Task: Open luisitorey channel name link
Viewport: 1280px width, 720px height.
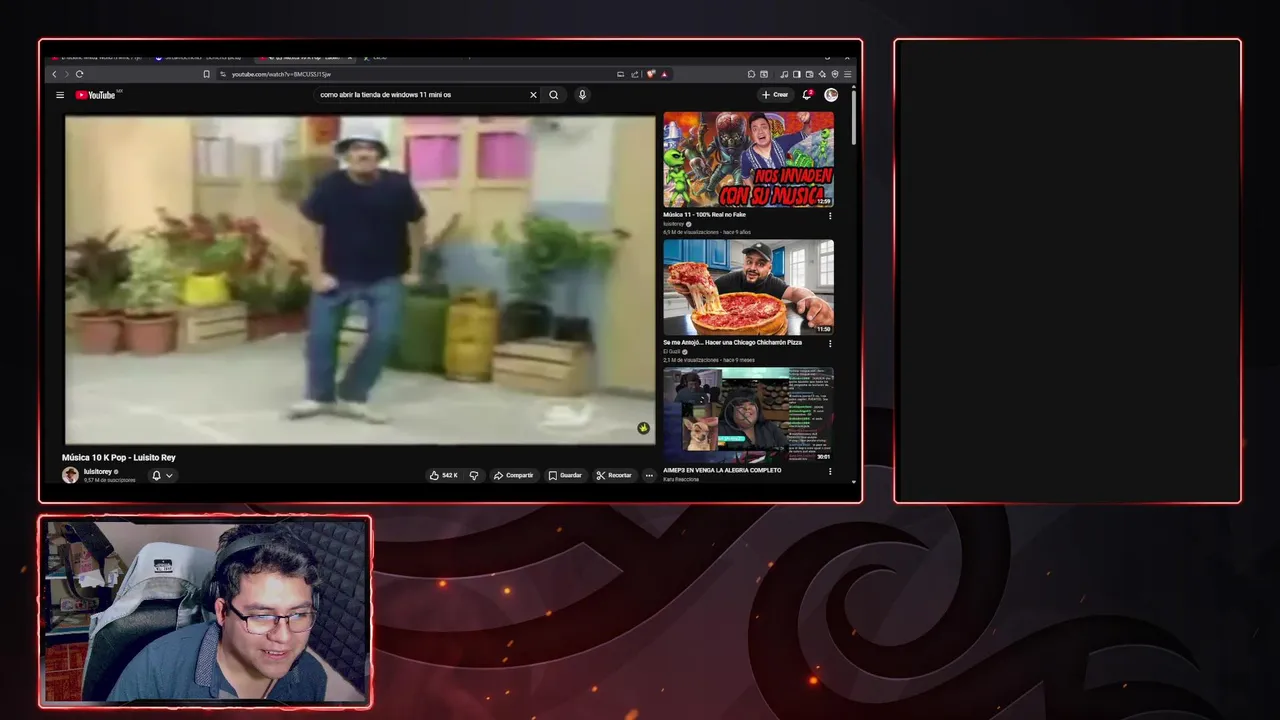Action: click(97, 471)
